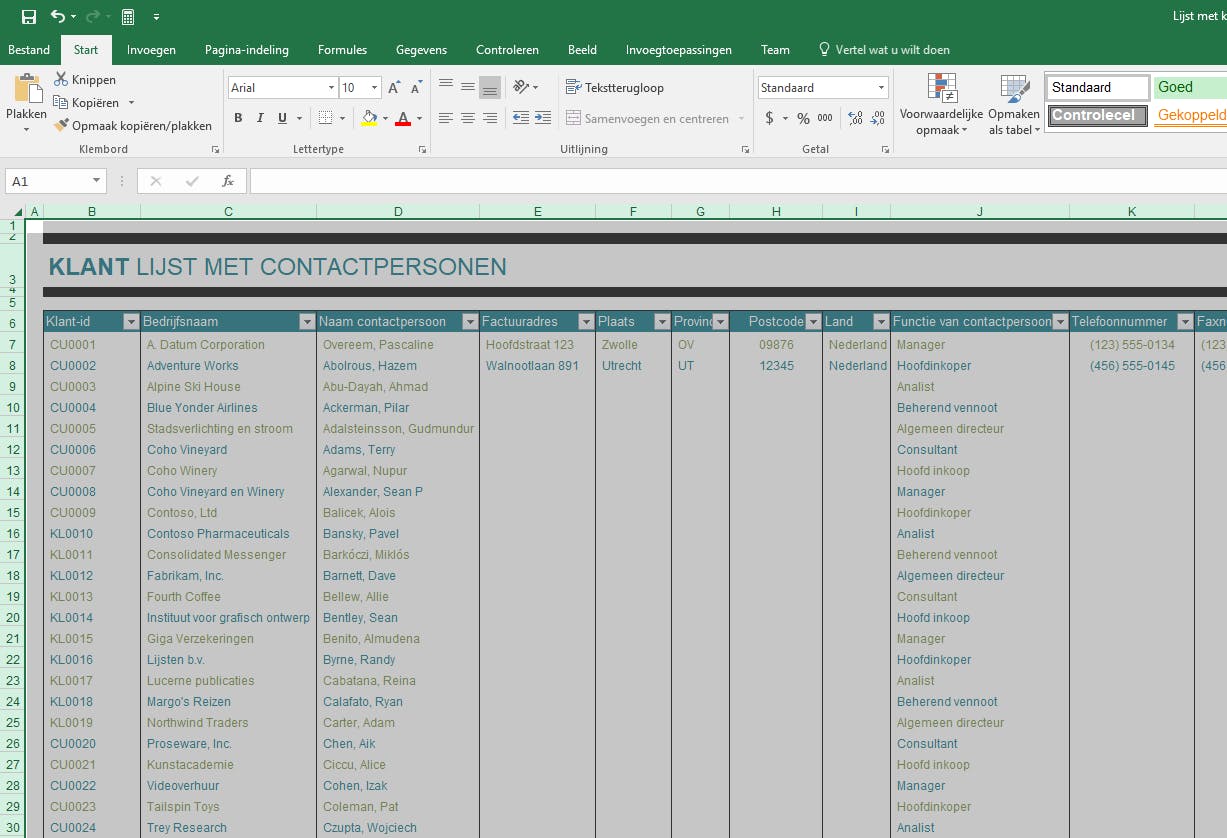1227x838 pixels.
Task: Click the increase font size icon
Action: [394, 88]
